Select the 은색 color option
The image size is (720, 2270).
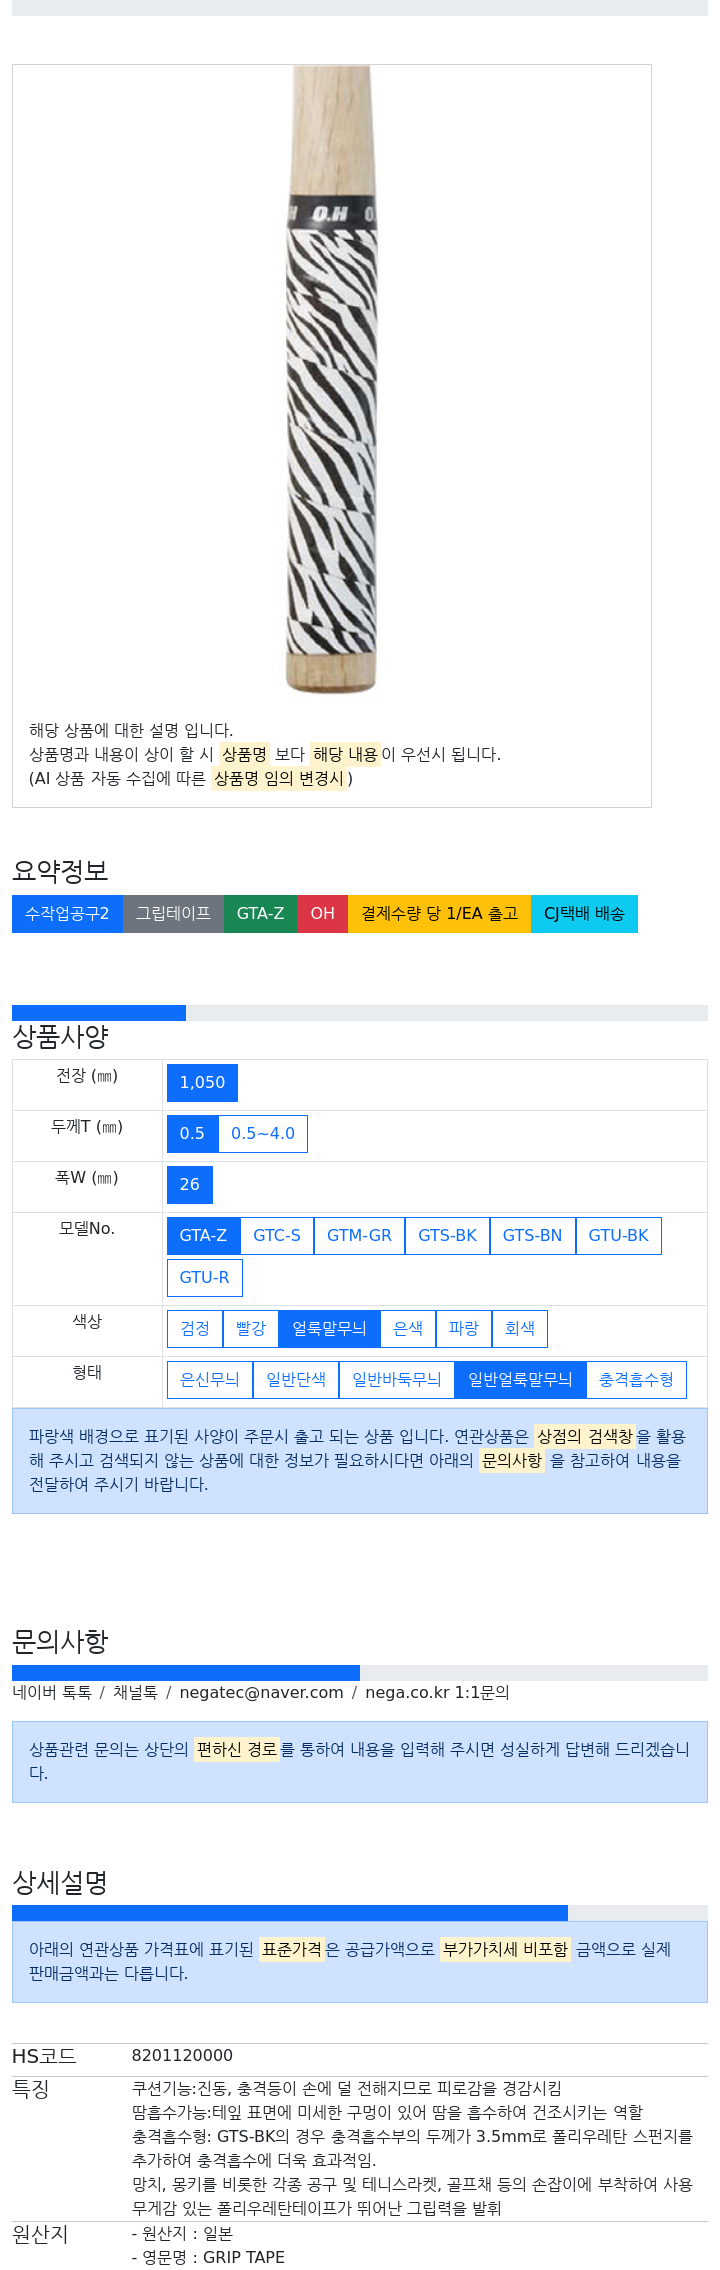click(x=408, y=1329)
